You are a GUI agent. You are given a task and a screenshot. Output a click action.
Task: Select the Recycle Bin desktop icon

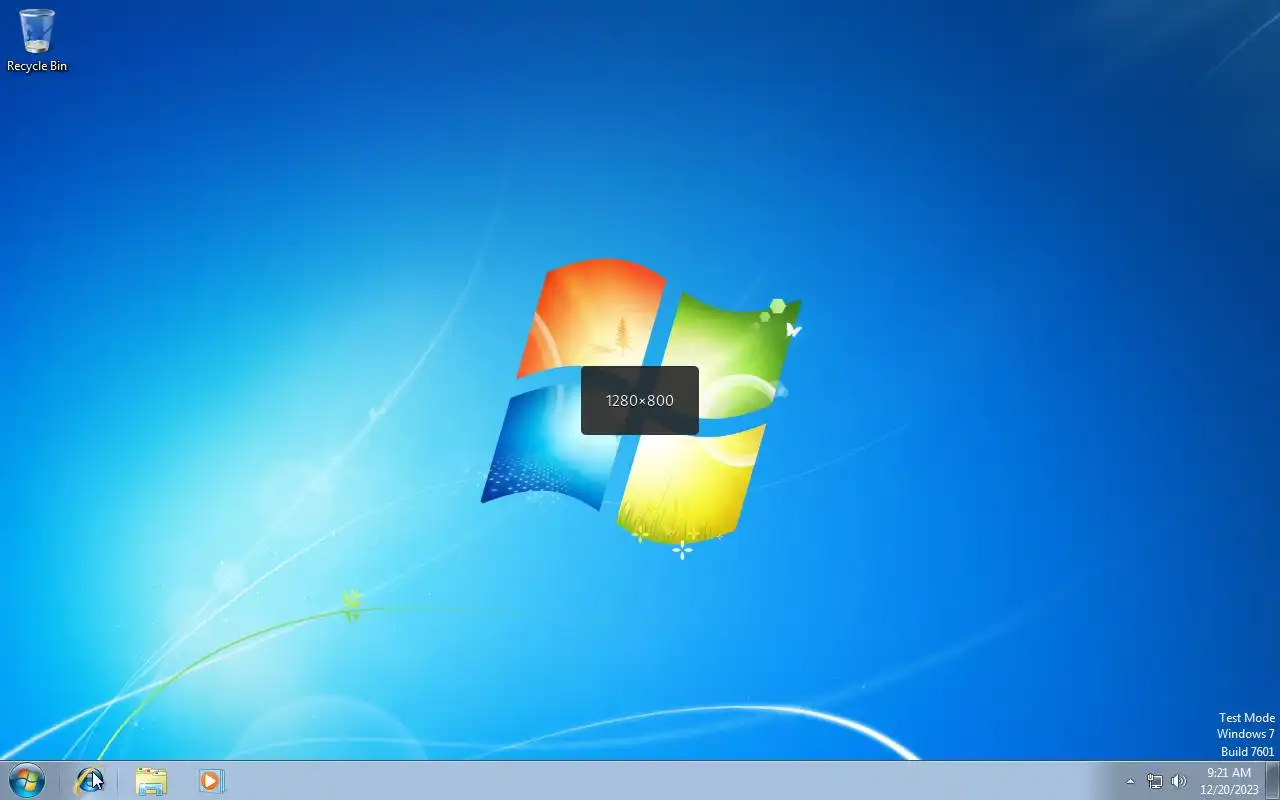click(37, 41)
